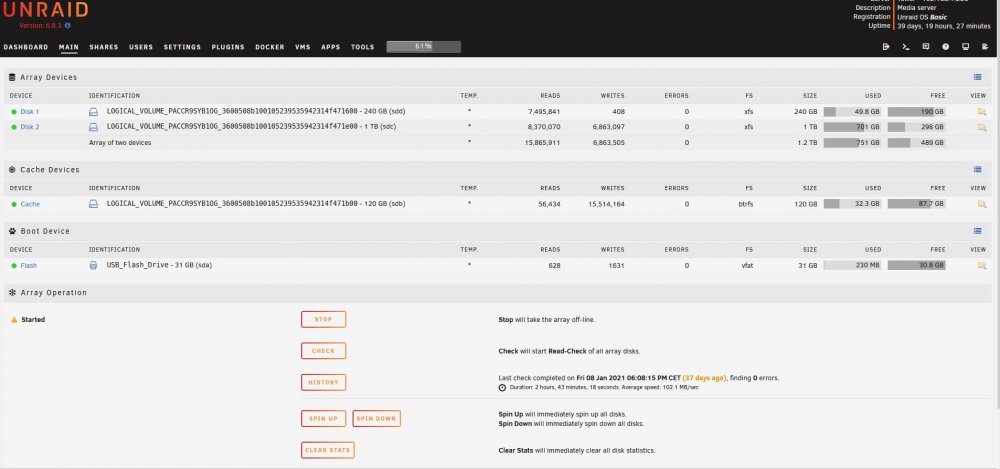The width and height of the screenshot is (1000, 469).
Task: Click the Boot Device paw icon
Action: (x=12, y=231)
